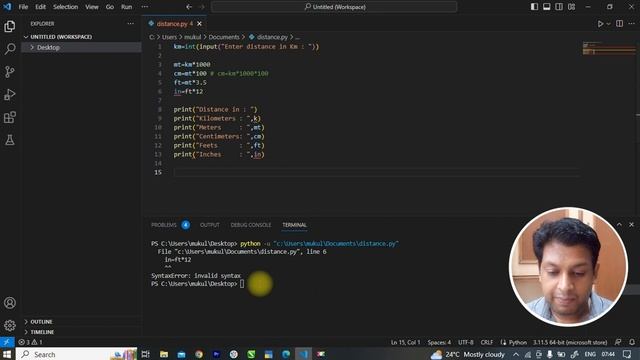Toggle the bottom panel layout
This screenshot has width=640, height=360.
point(547,7)
